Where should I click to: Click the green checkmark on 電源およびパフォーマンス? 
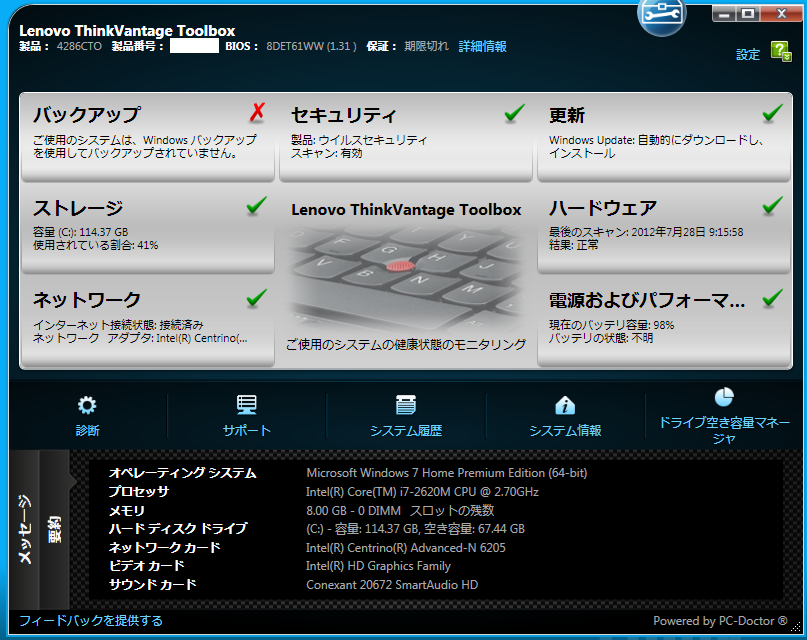pyautogui.click(x=772, y=298)
